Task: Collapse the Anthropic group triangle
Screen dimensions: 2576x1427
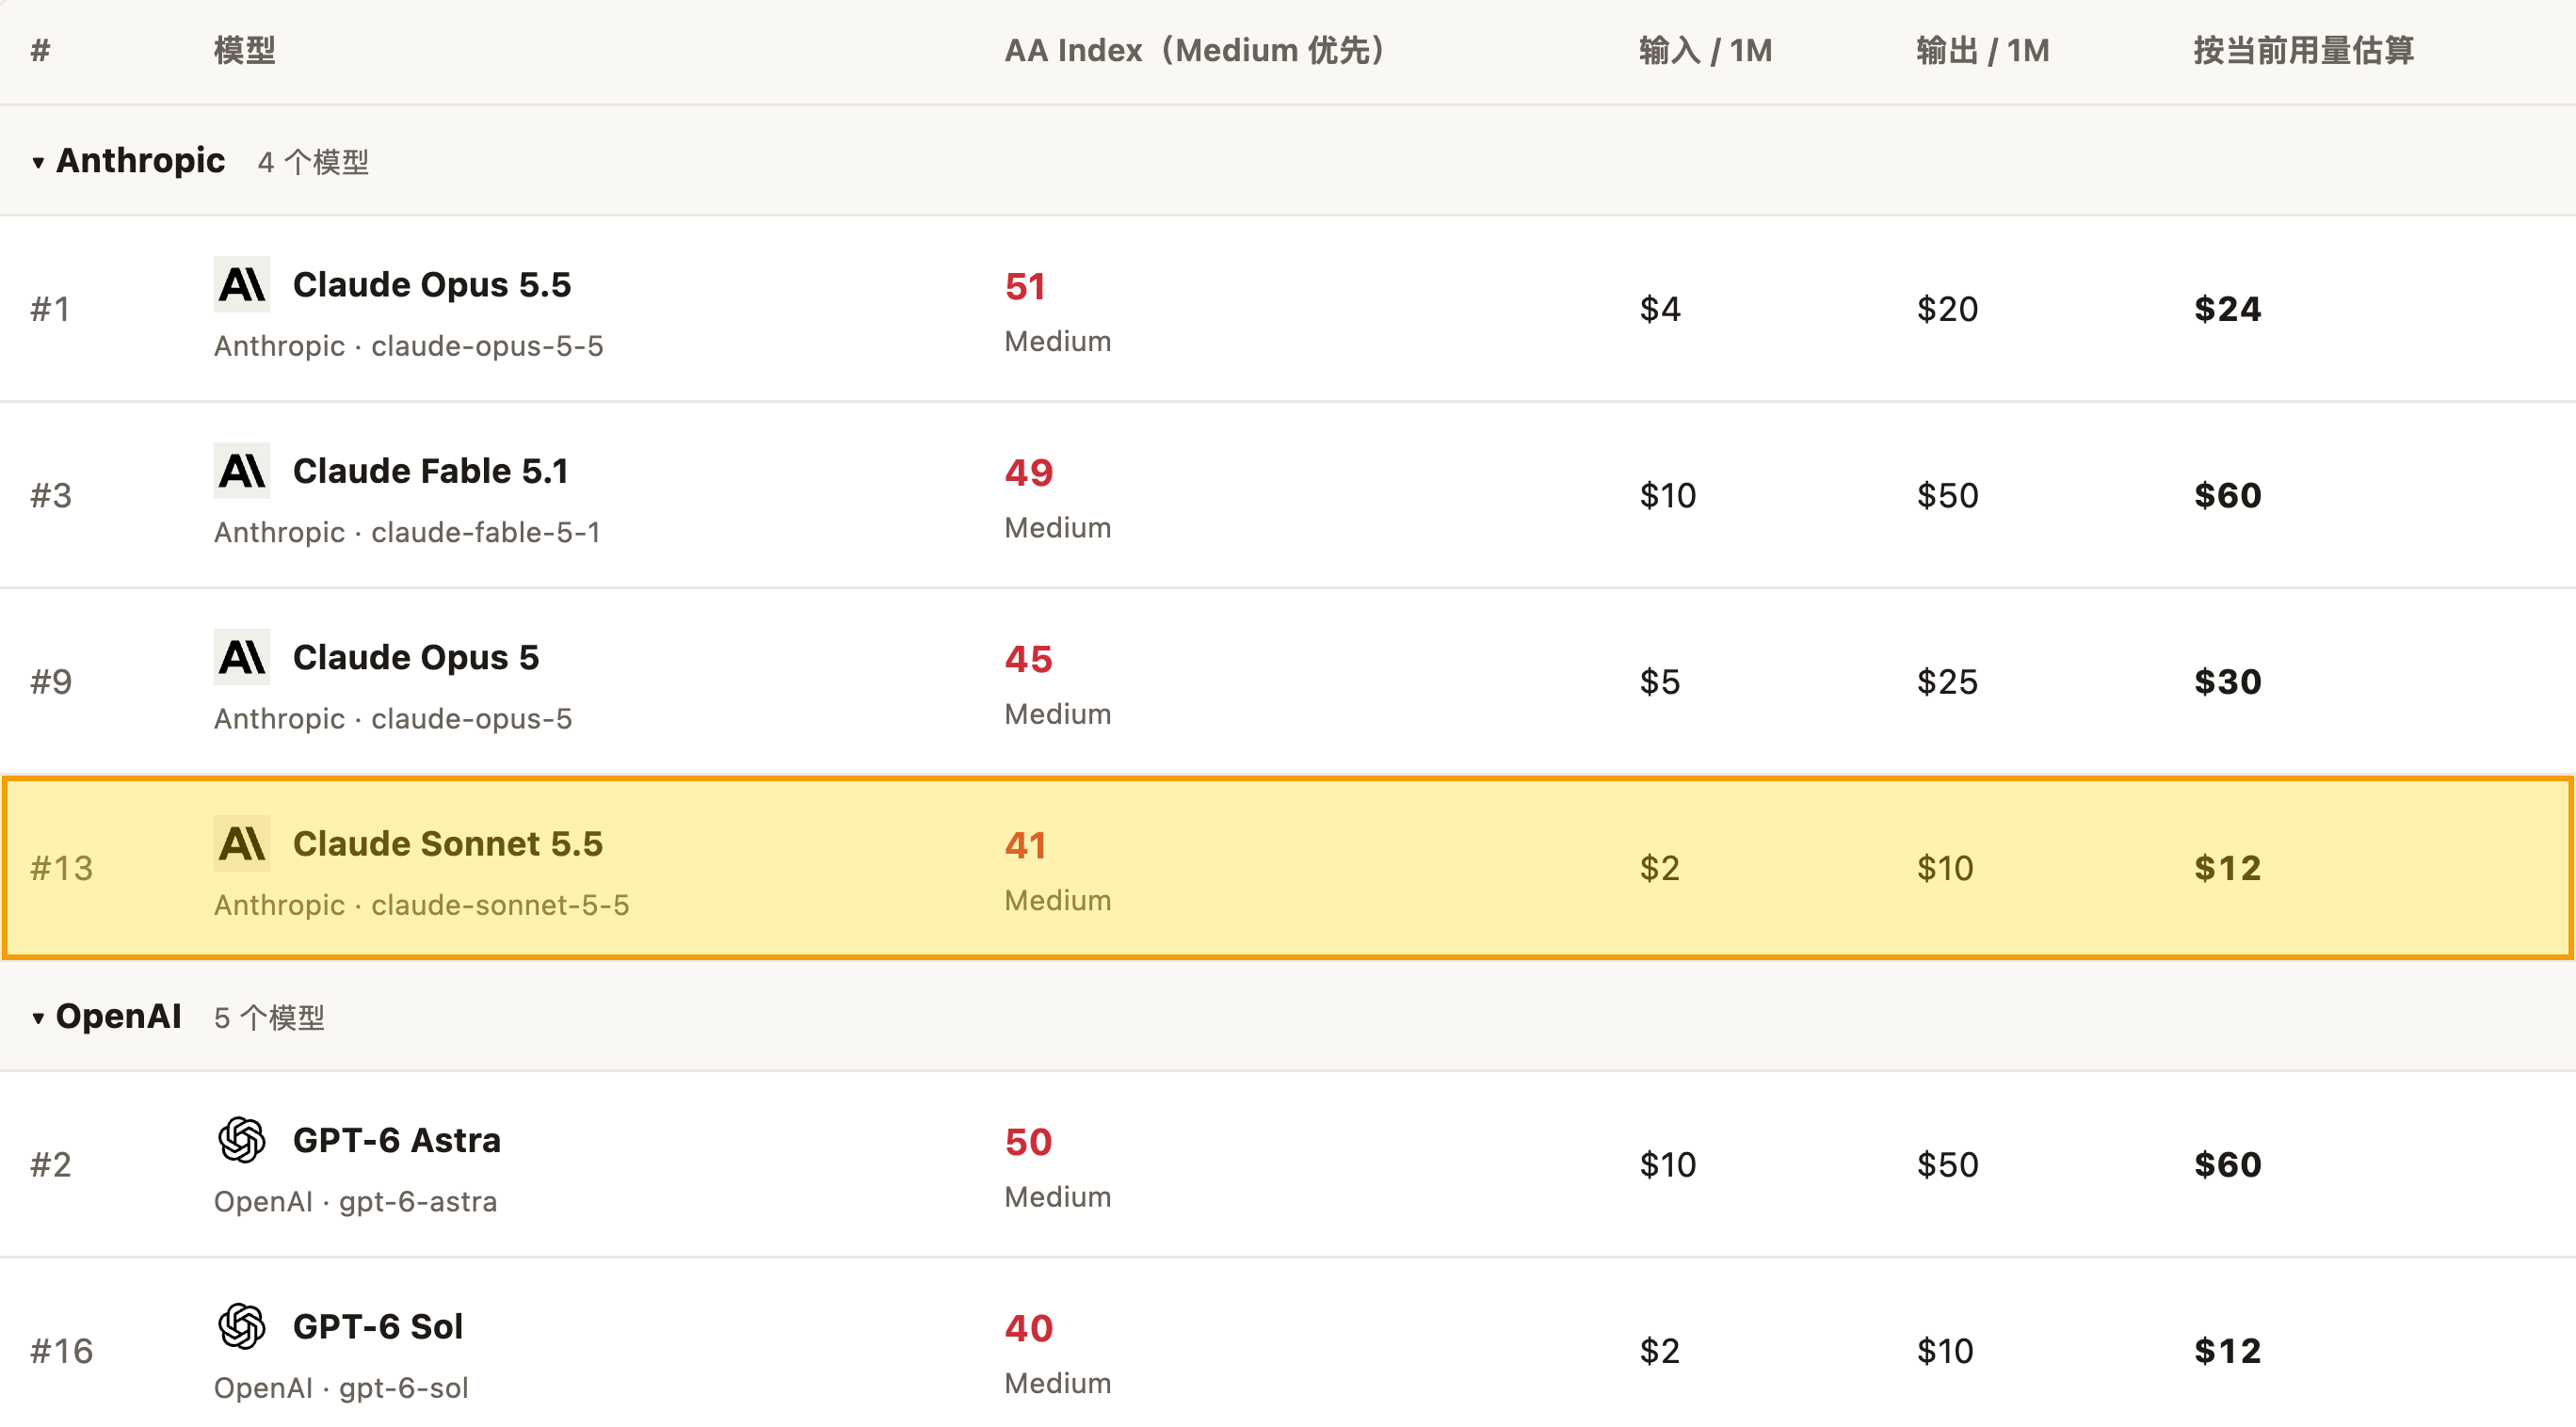Action: 38,162
